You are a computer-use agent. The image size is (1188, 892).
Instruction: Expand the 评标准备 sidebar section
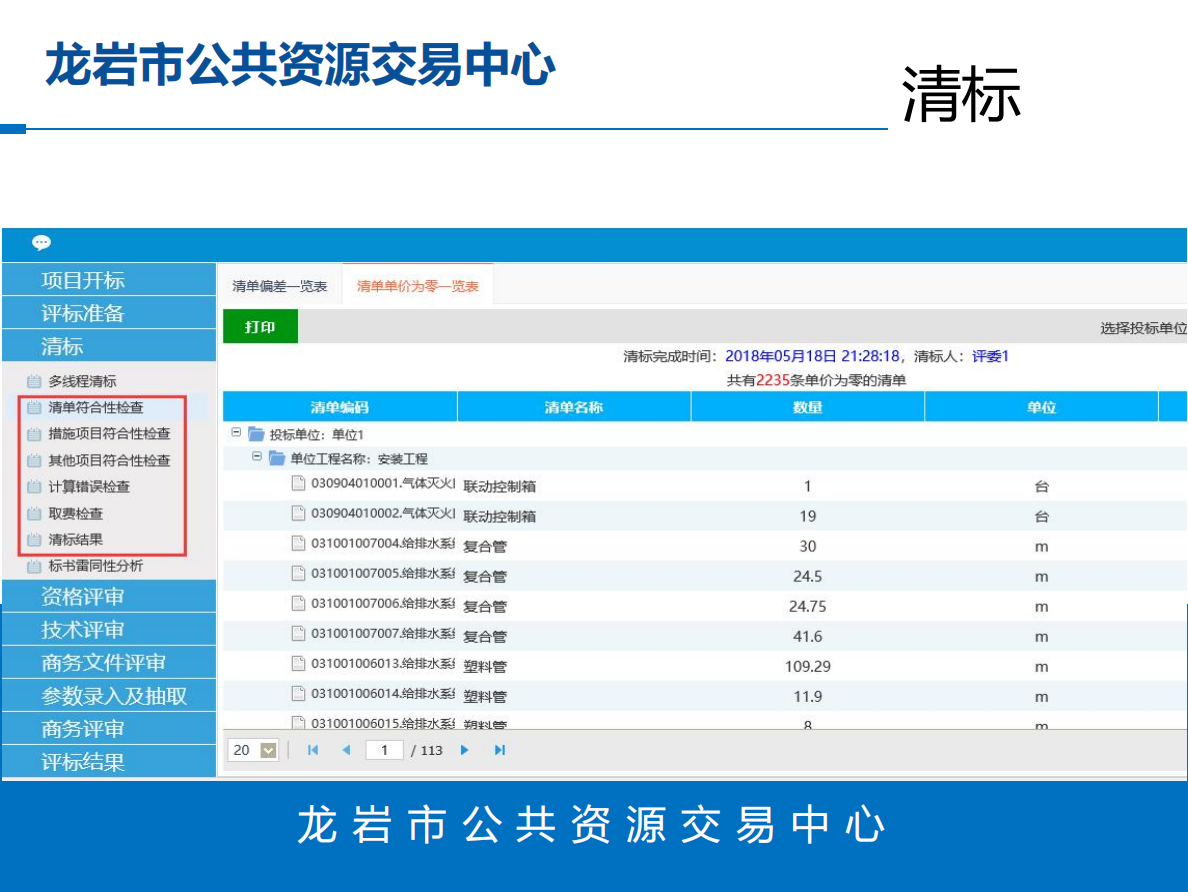[109, 314]
